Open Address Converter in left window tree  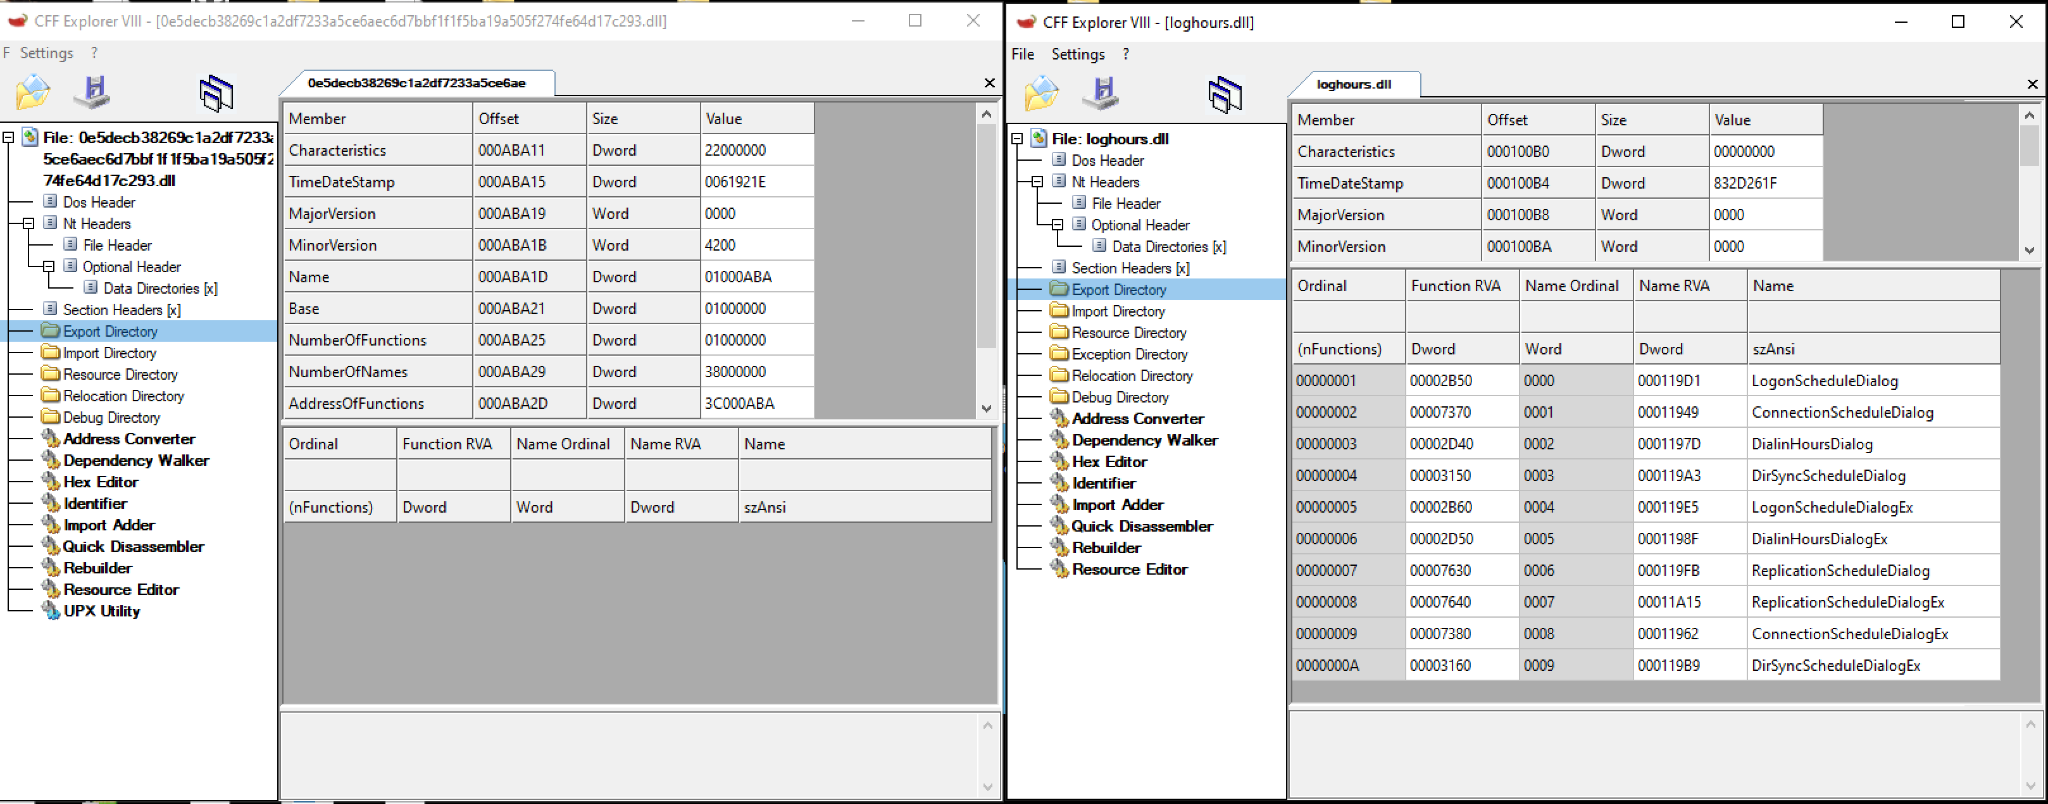tap(129, 439)
